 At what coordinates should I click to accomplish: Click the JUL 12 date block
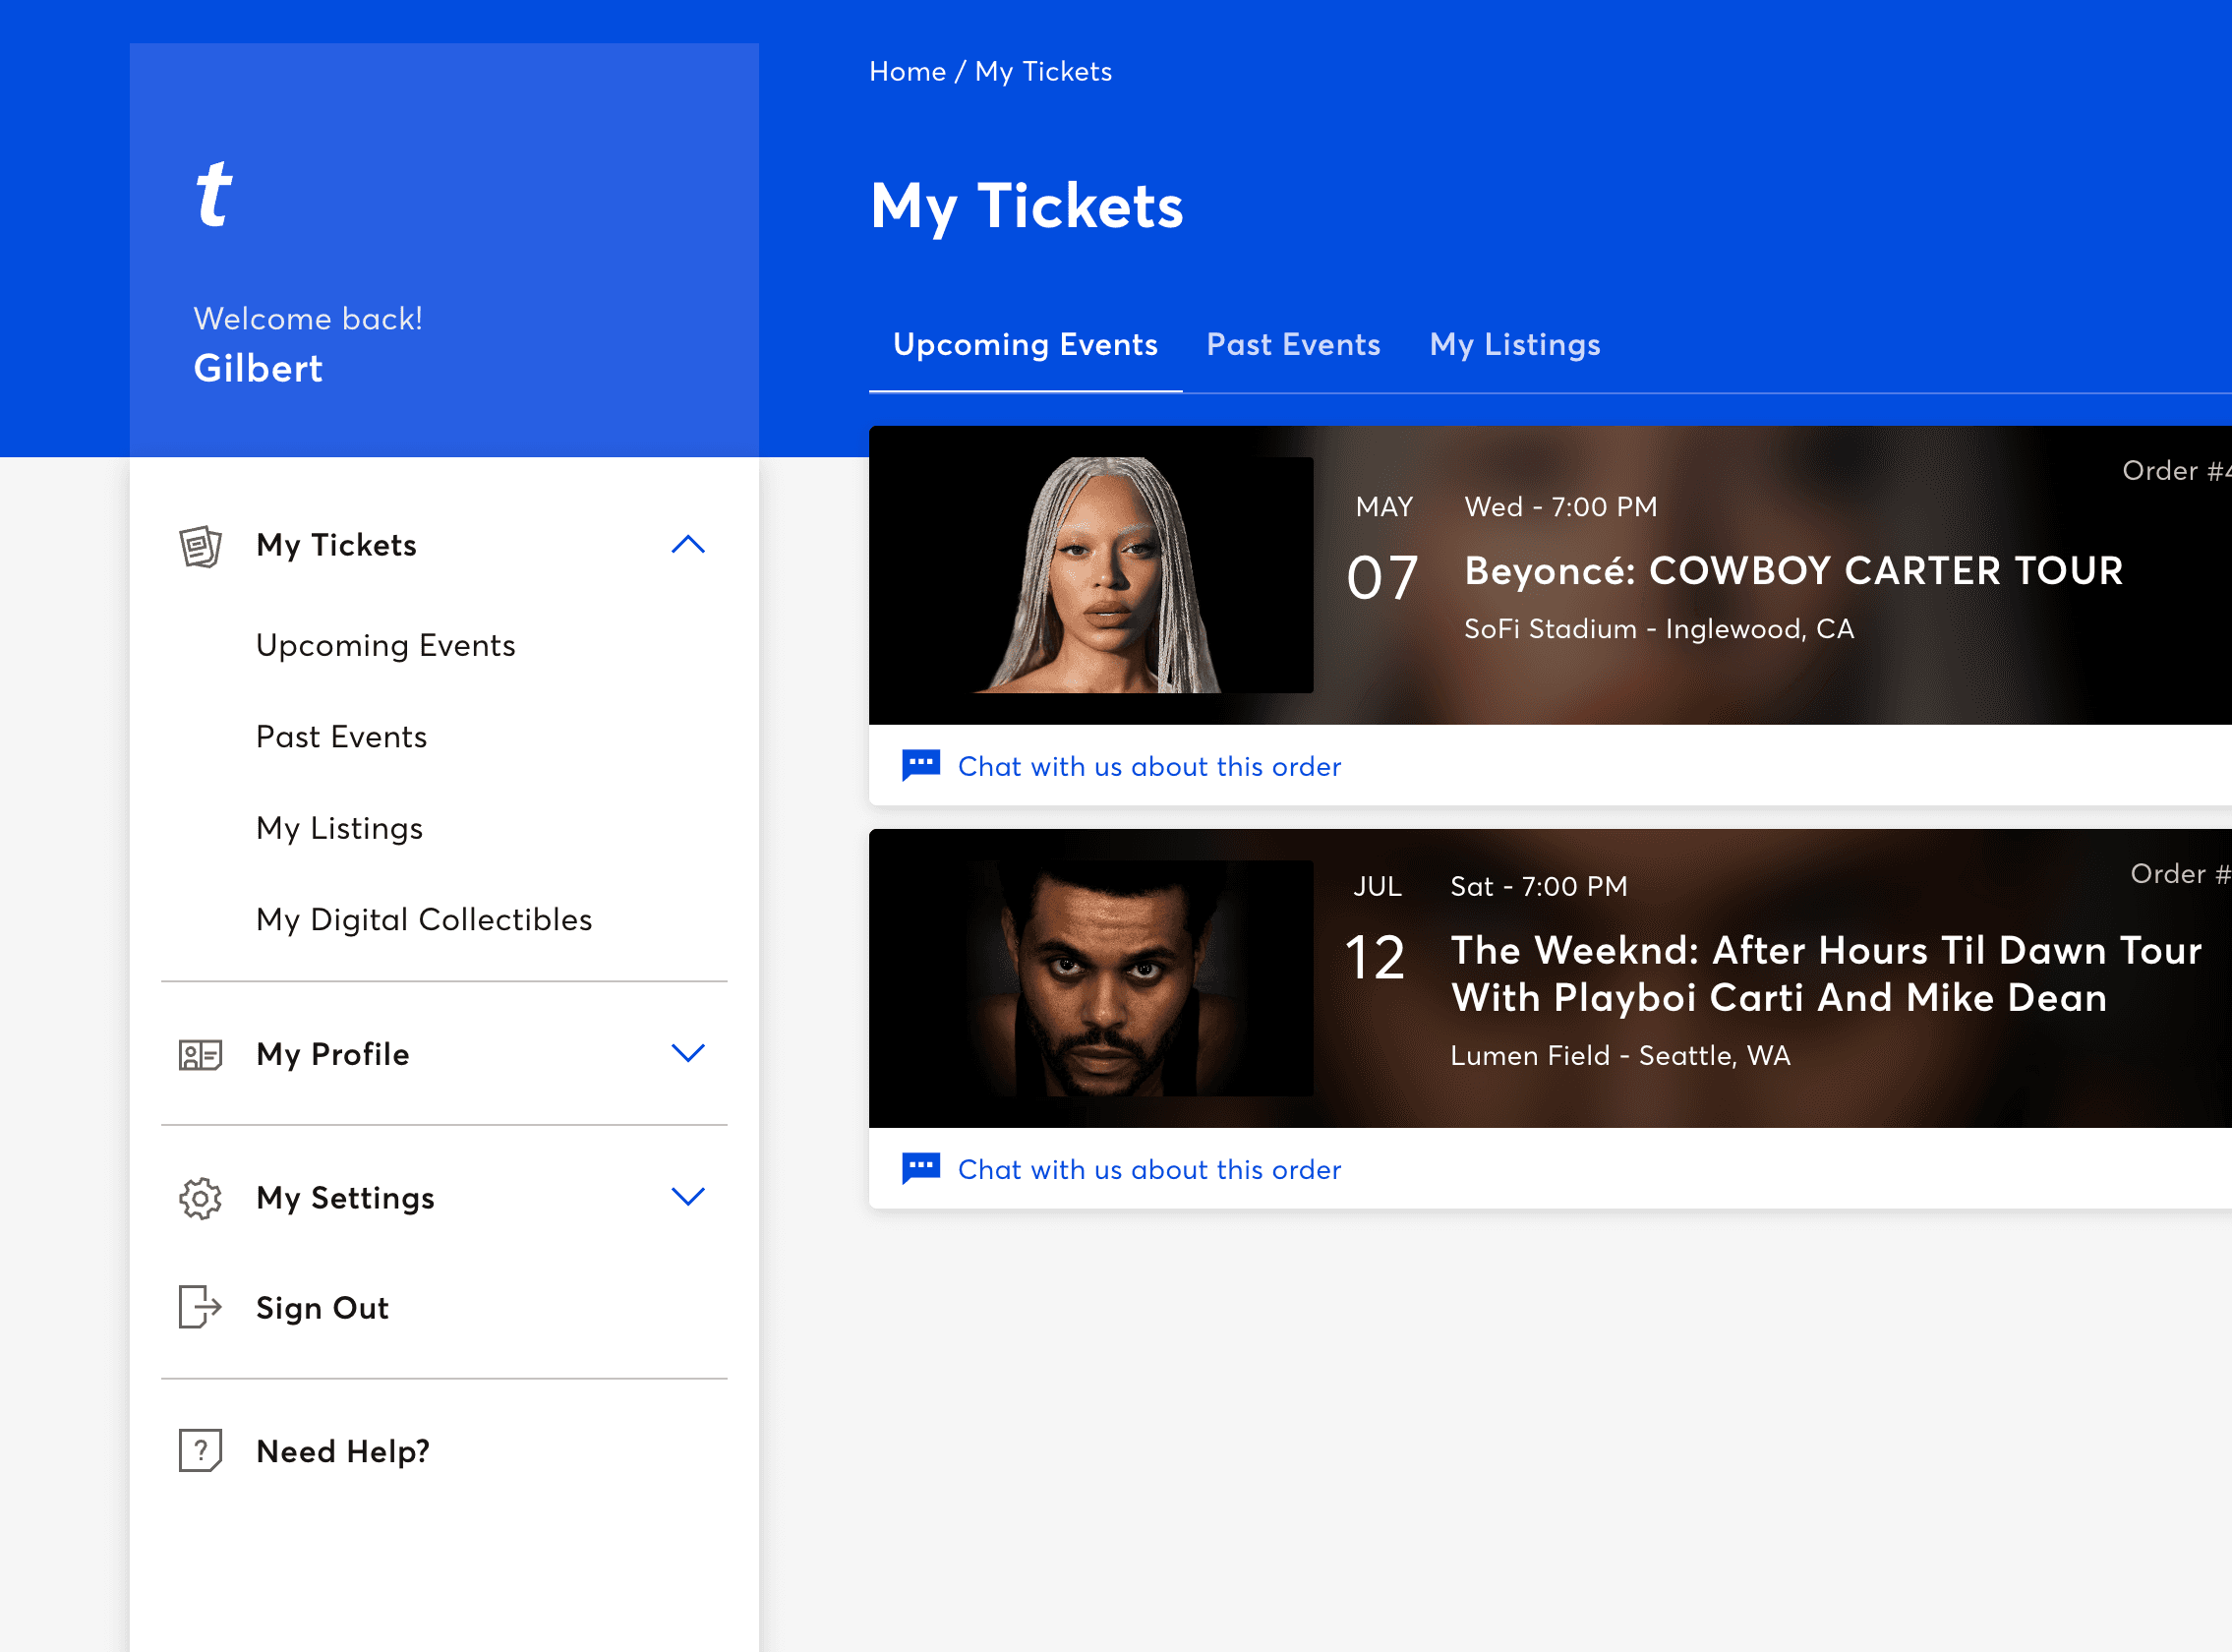click(1375, 928)
